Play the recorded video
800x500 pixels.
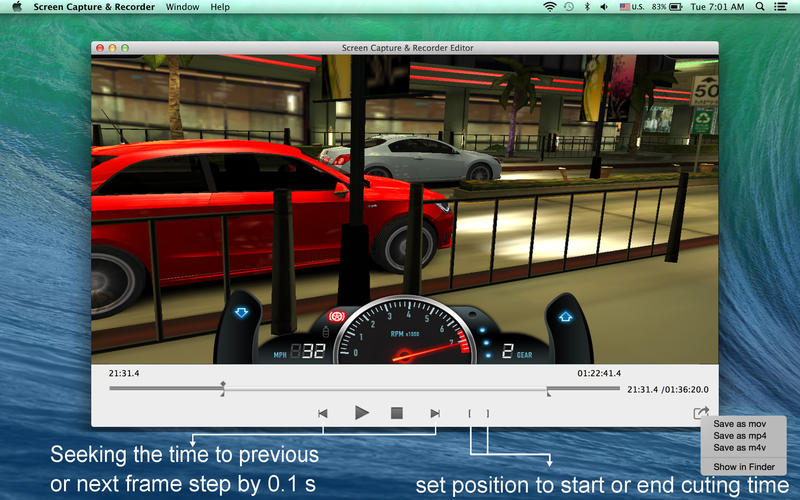click(x=362, y=412)
